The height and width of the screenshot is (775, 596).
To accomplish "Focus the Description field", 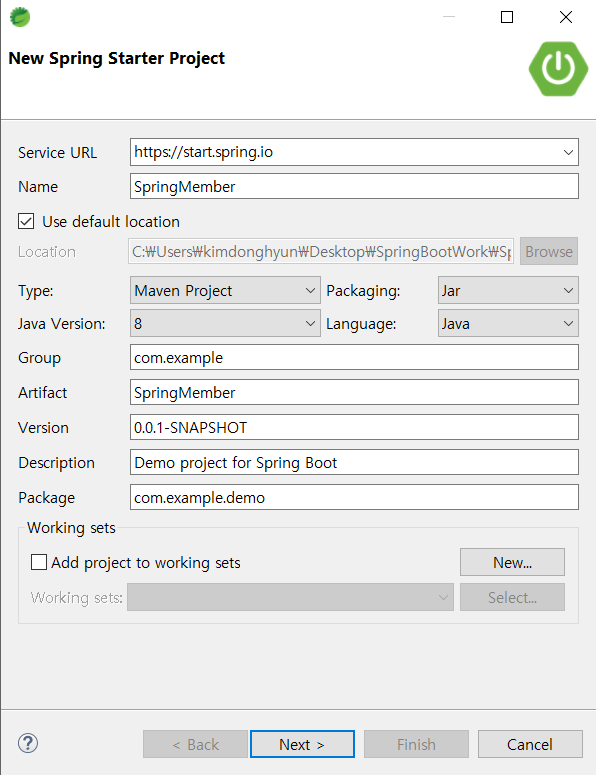I will tap(354, 462).
